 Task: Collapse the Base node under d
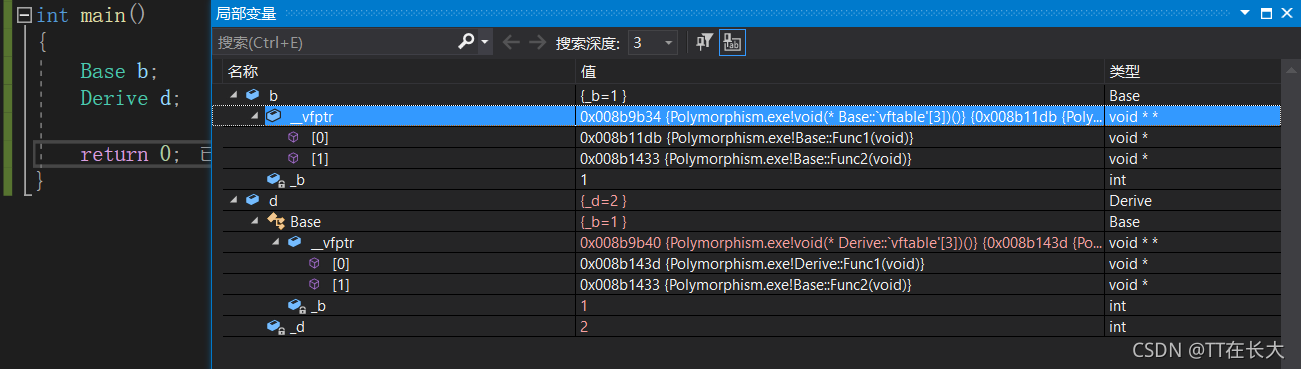coord(255,221)
